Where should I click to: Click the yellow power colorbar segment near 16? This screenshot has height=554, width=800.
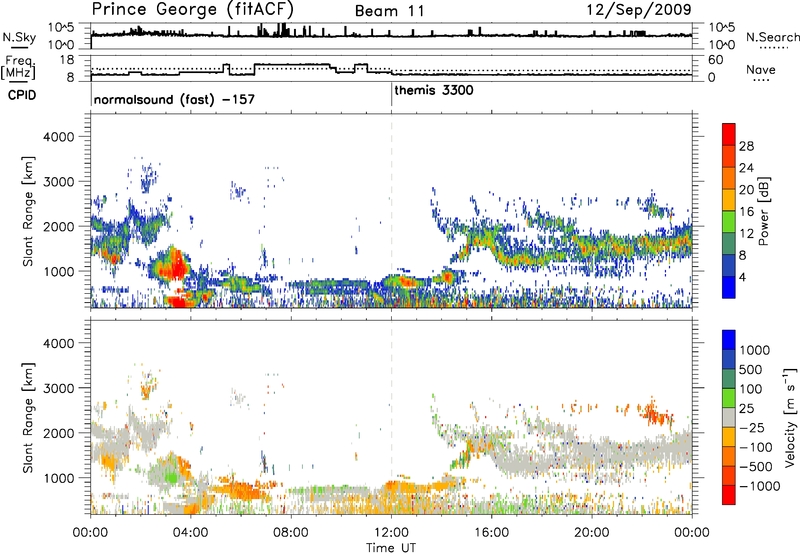729,199
